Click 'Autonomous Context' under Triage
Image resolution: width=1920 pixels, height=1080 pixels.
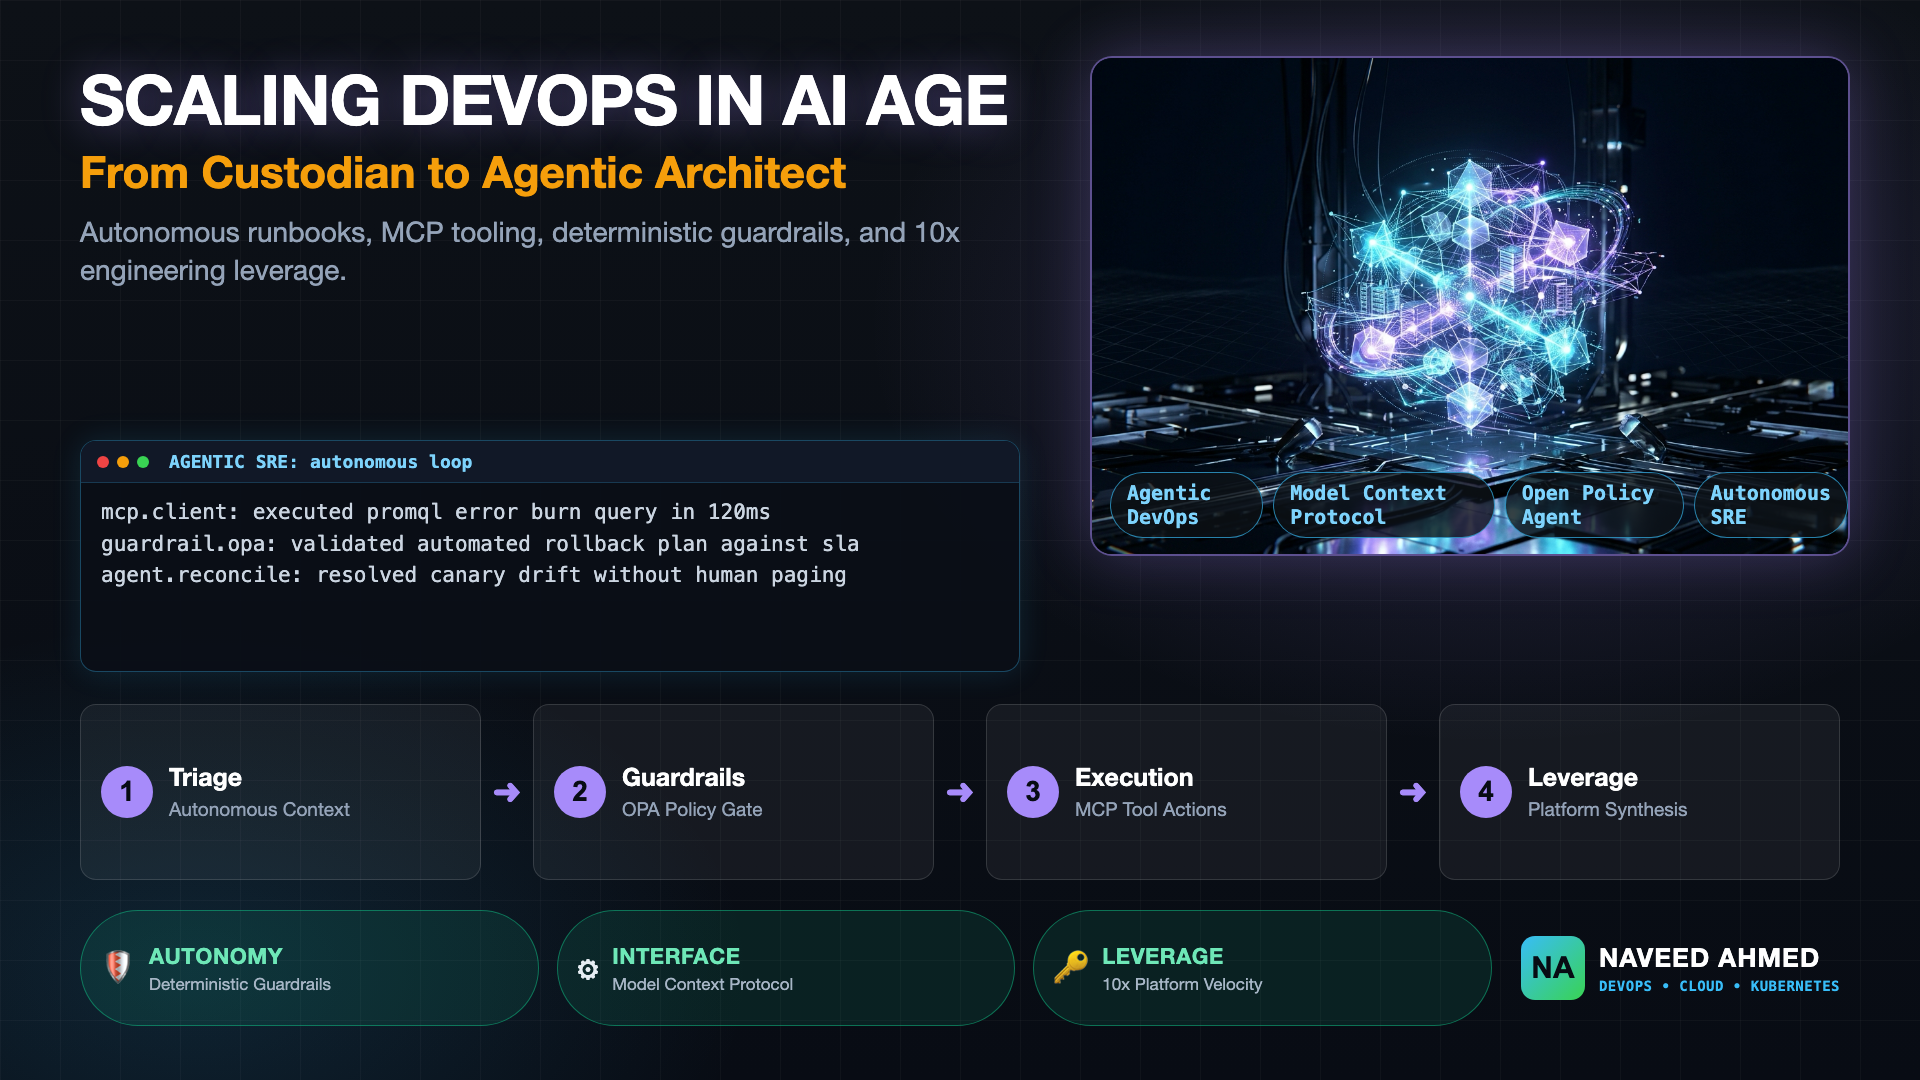(259, 810)
